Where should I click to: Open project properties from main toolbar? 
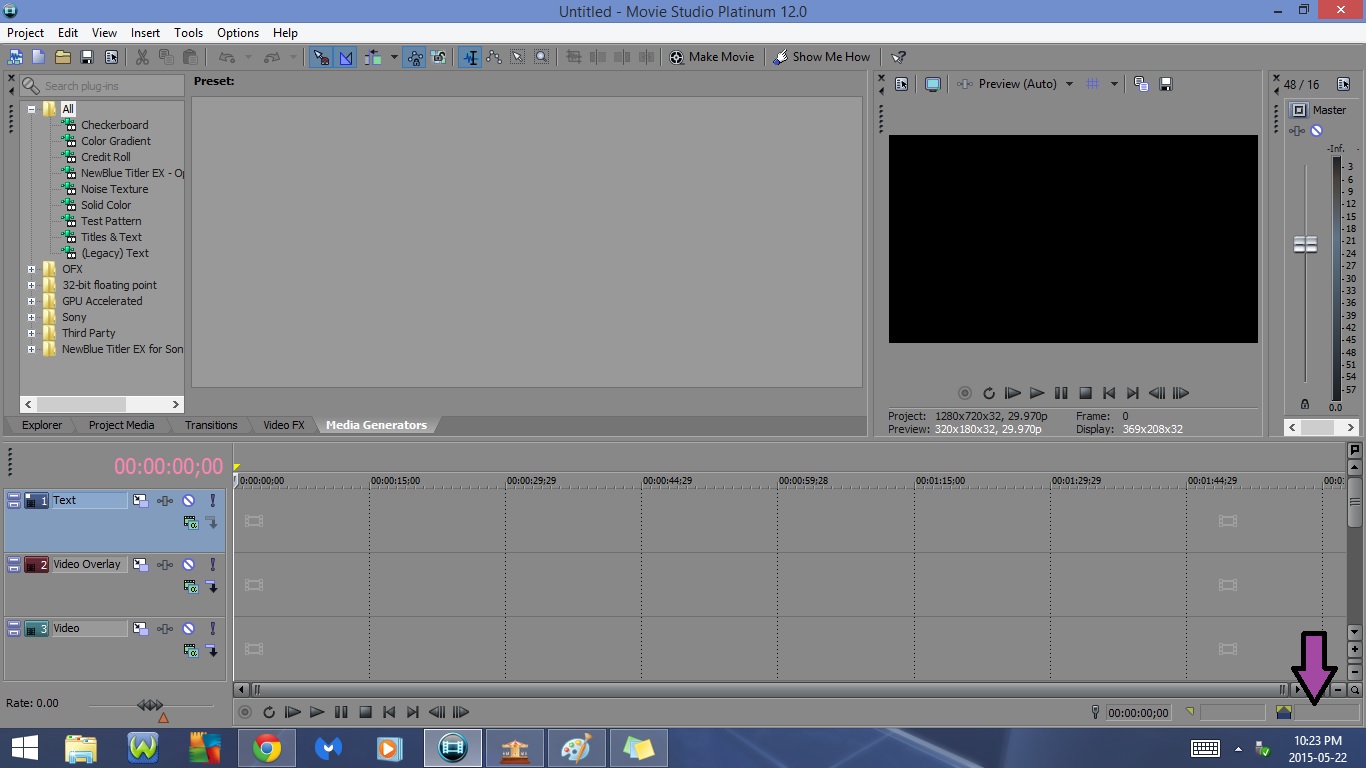[x=111, y=57]
